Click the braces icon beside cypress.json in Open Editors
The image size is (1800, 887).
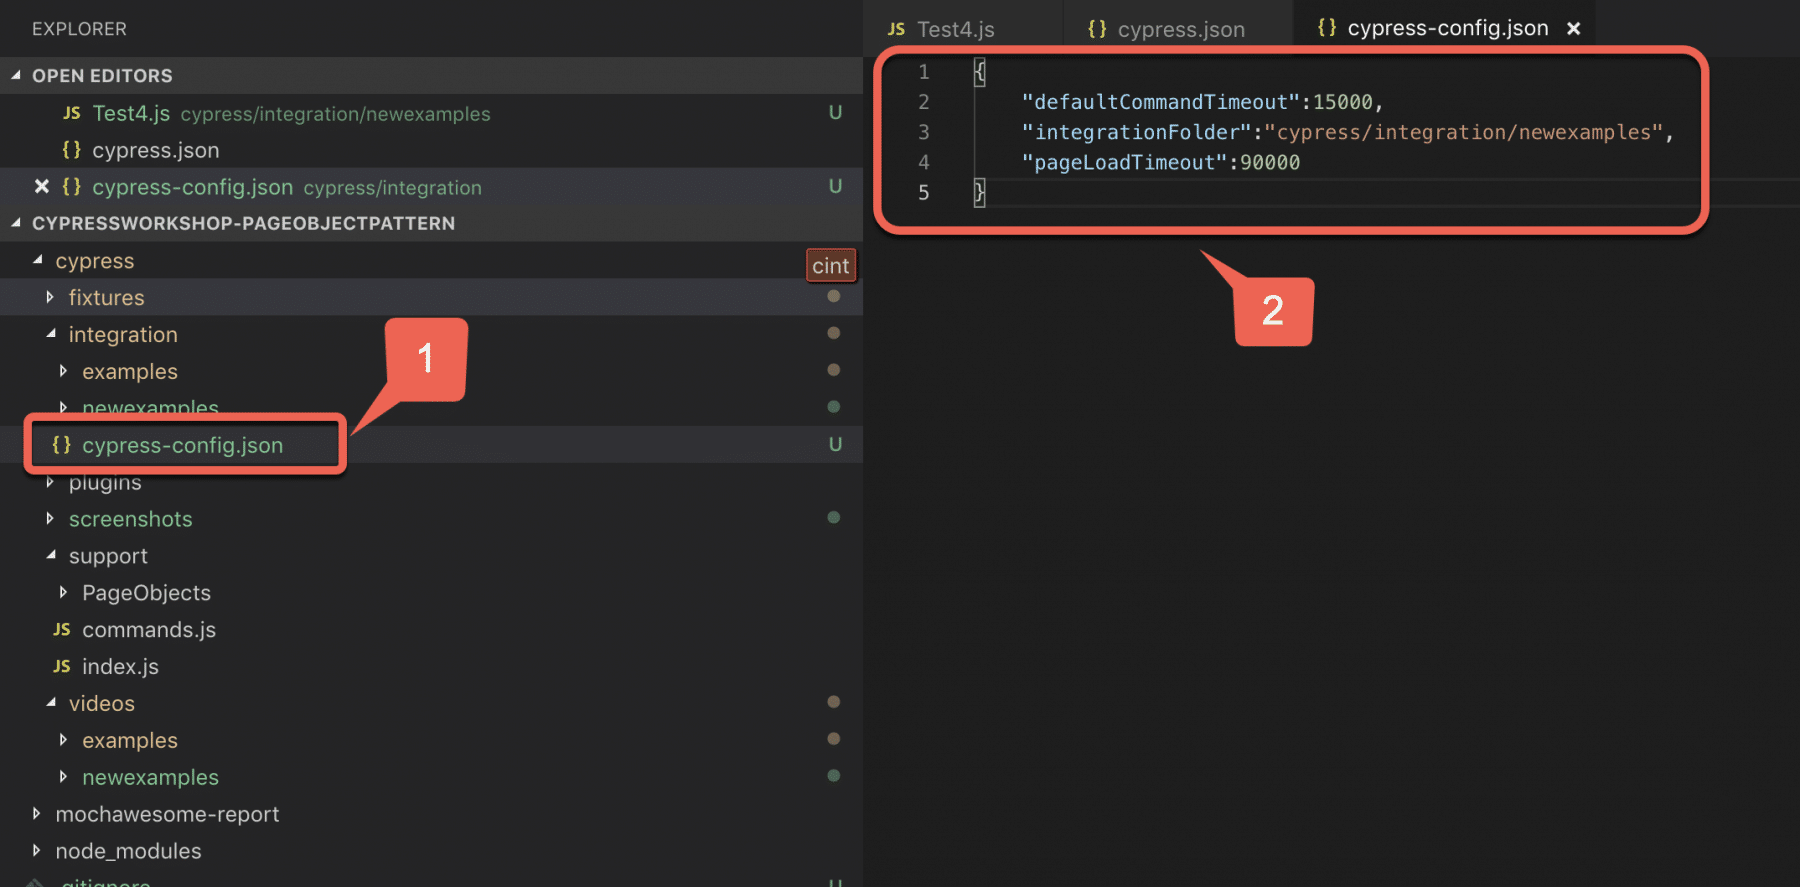(71, 150)
